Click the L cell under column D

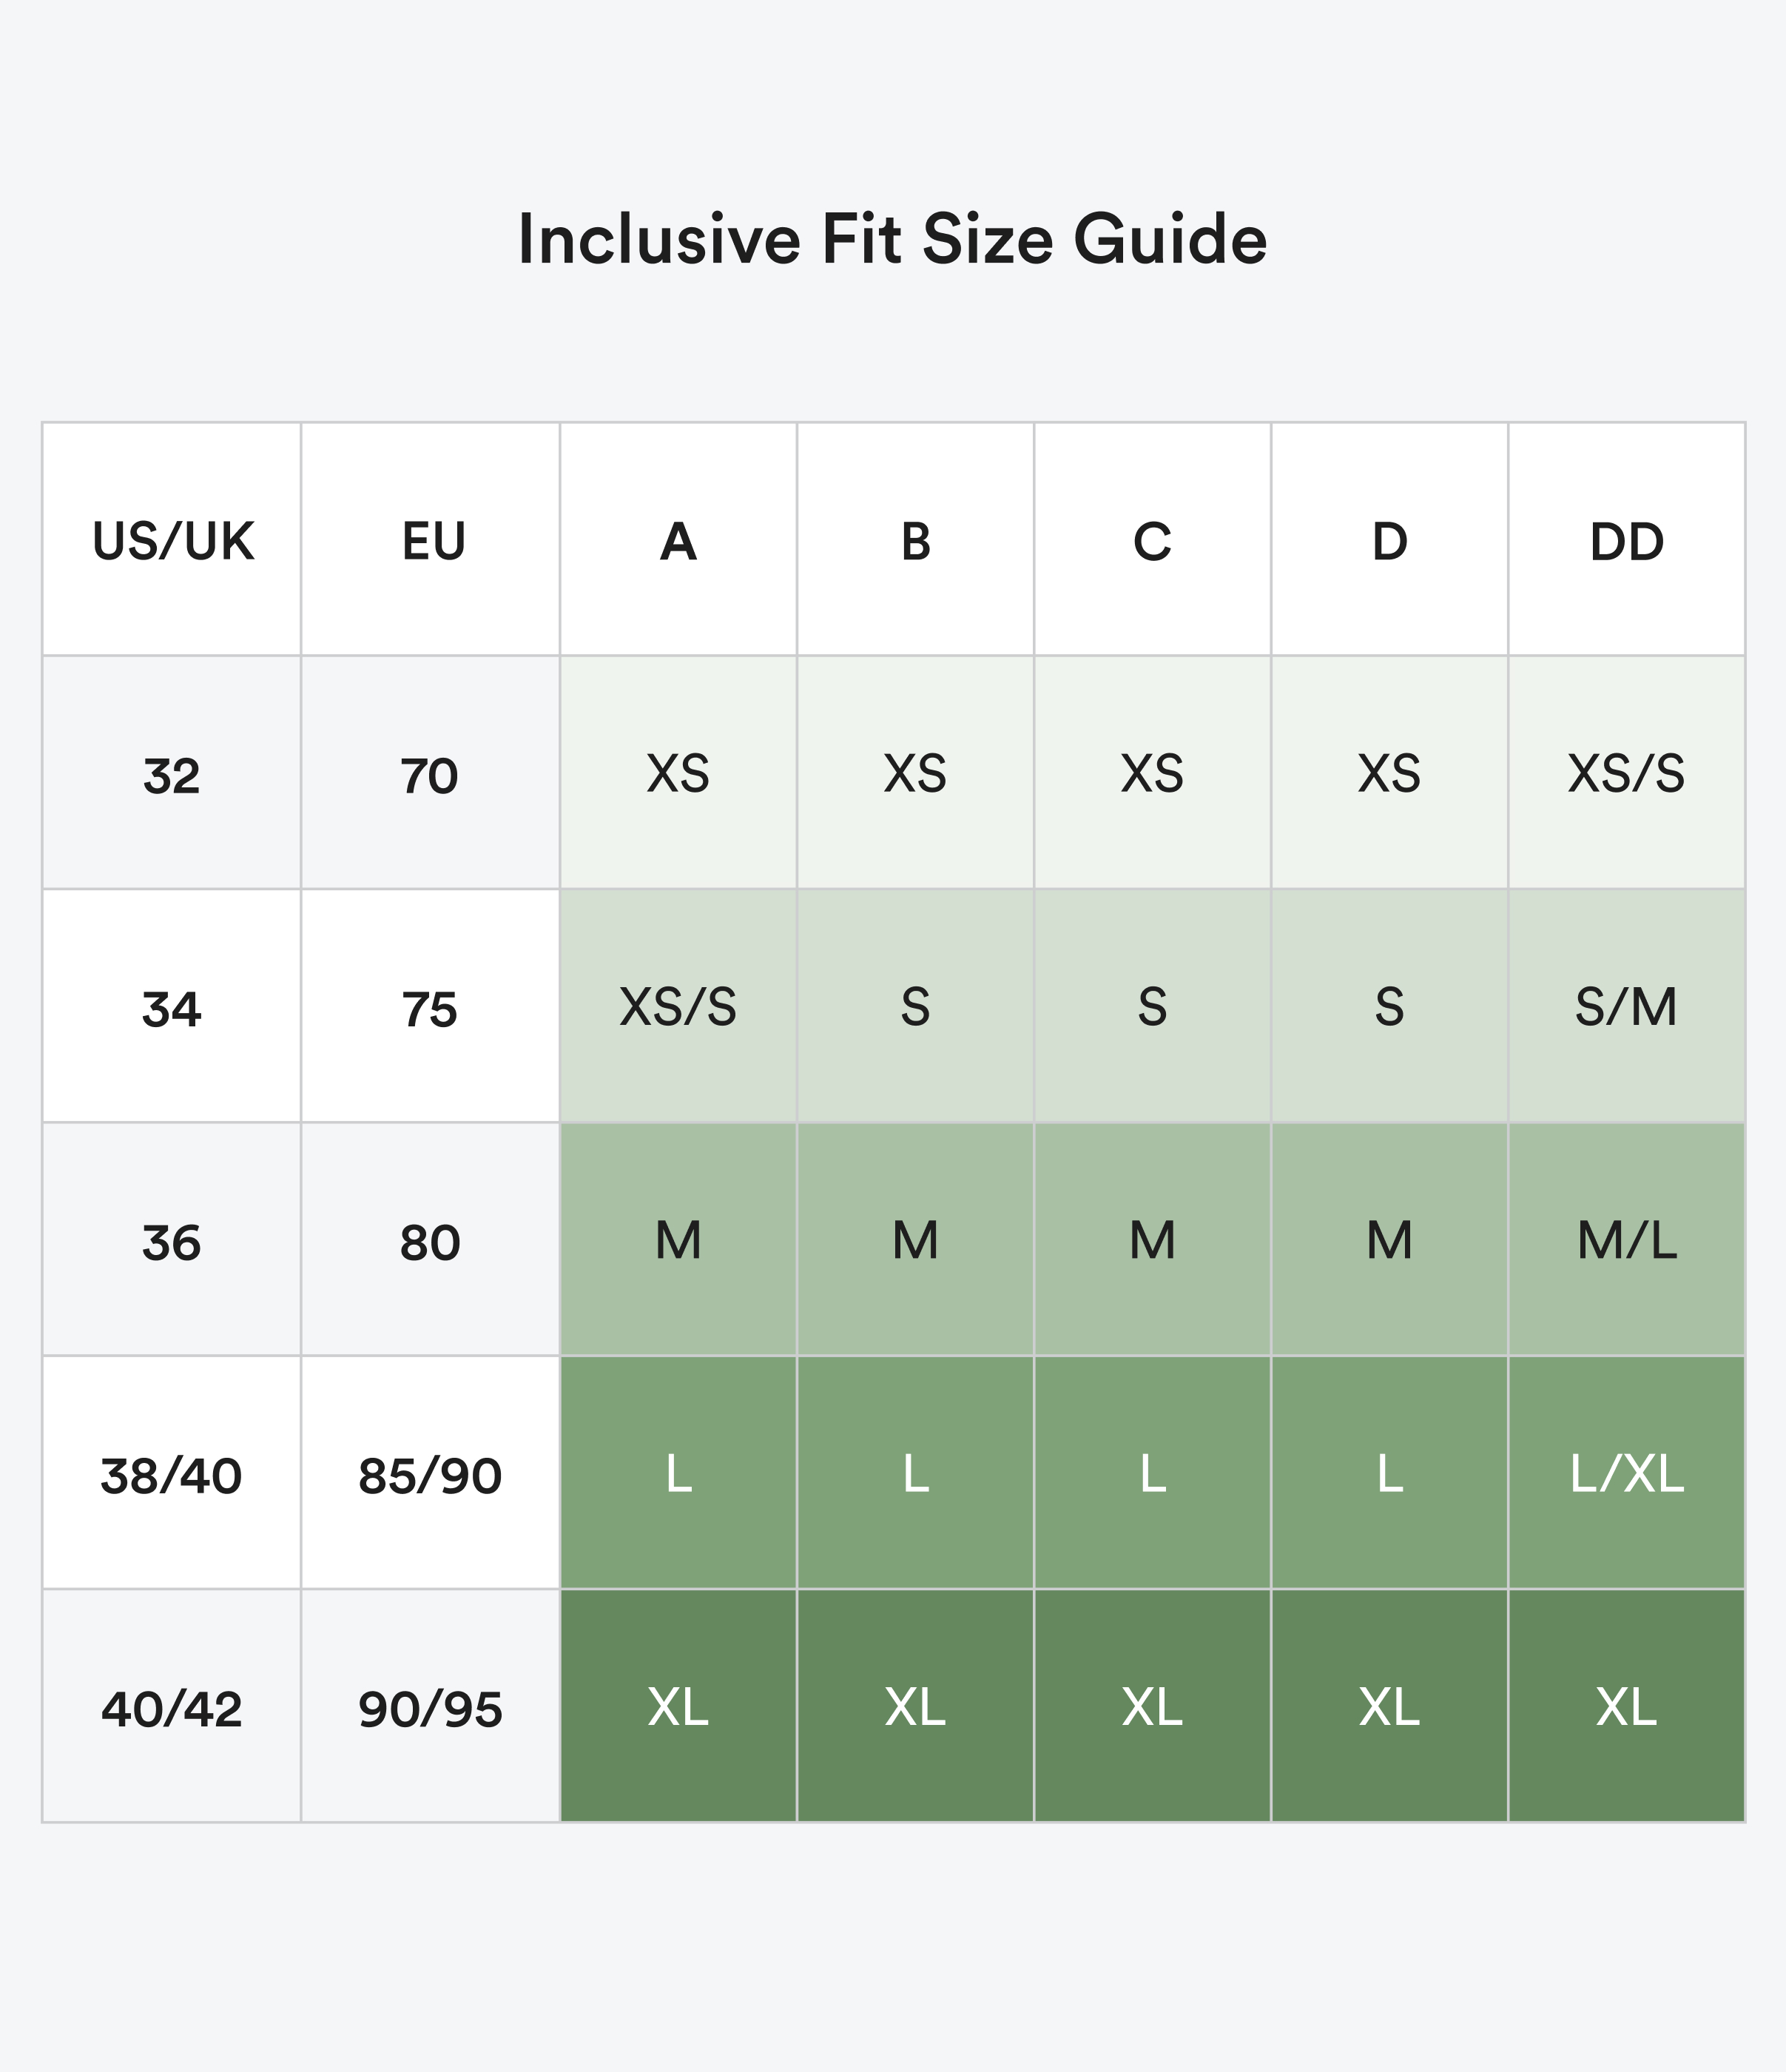1390,1473
